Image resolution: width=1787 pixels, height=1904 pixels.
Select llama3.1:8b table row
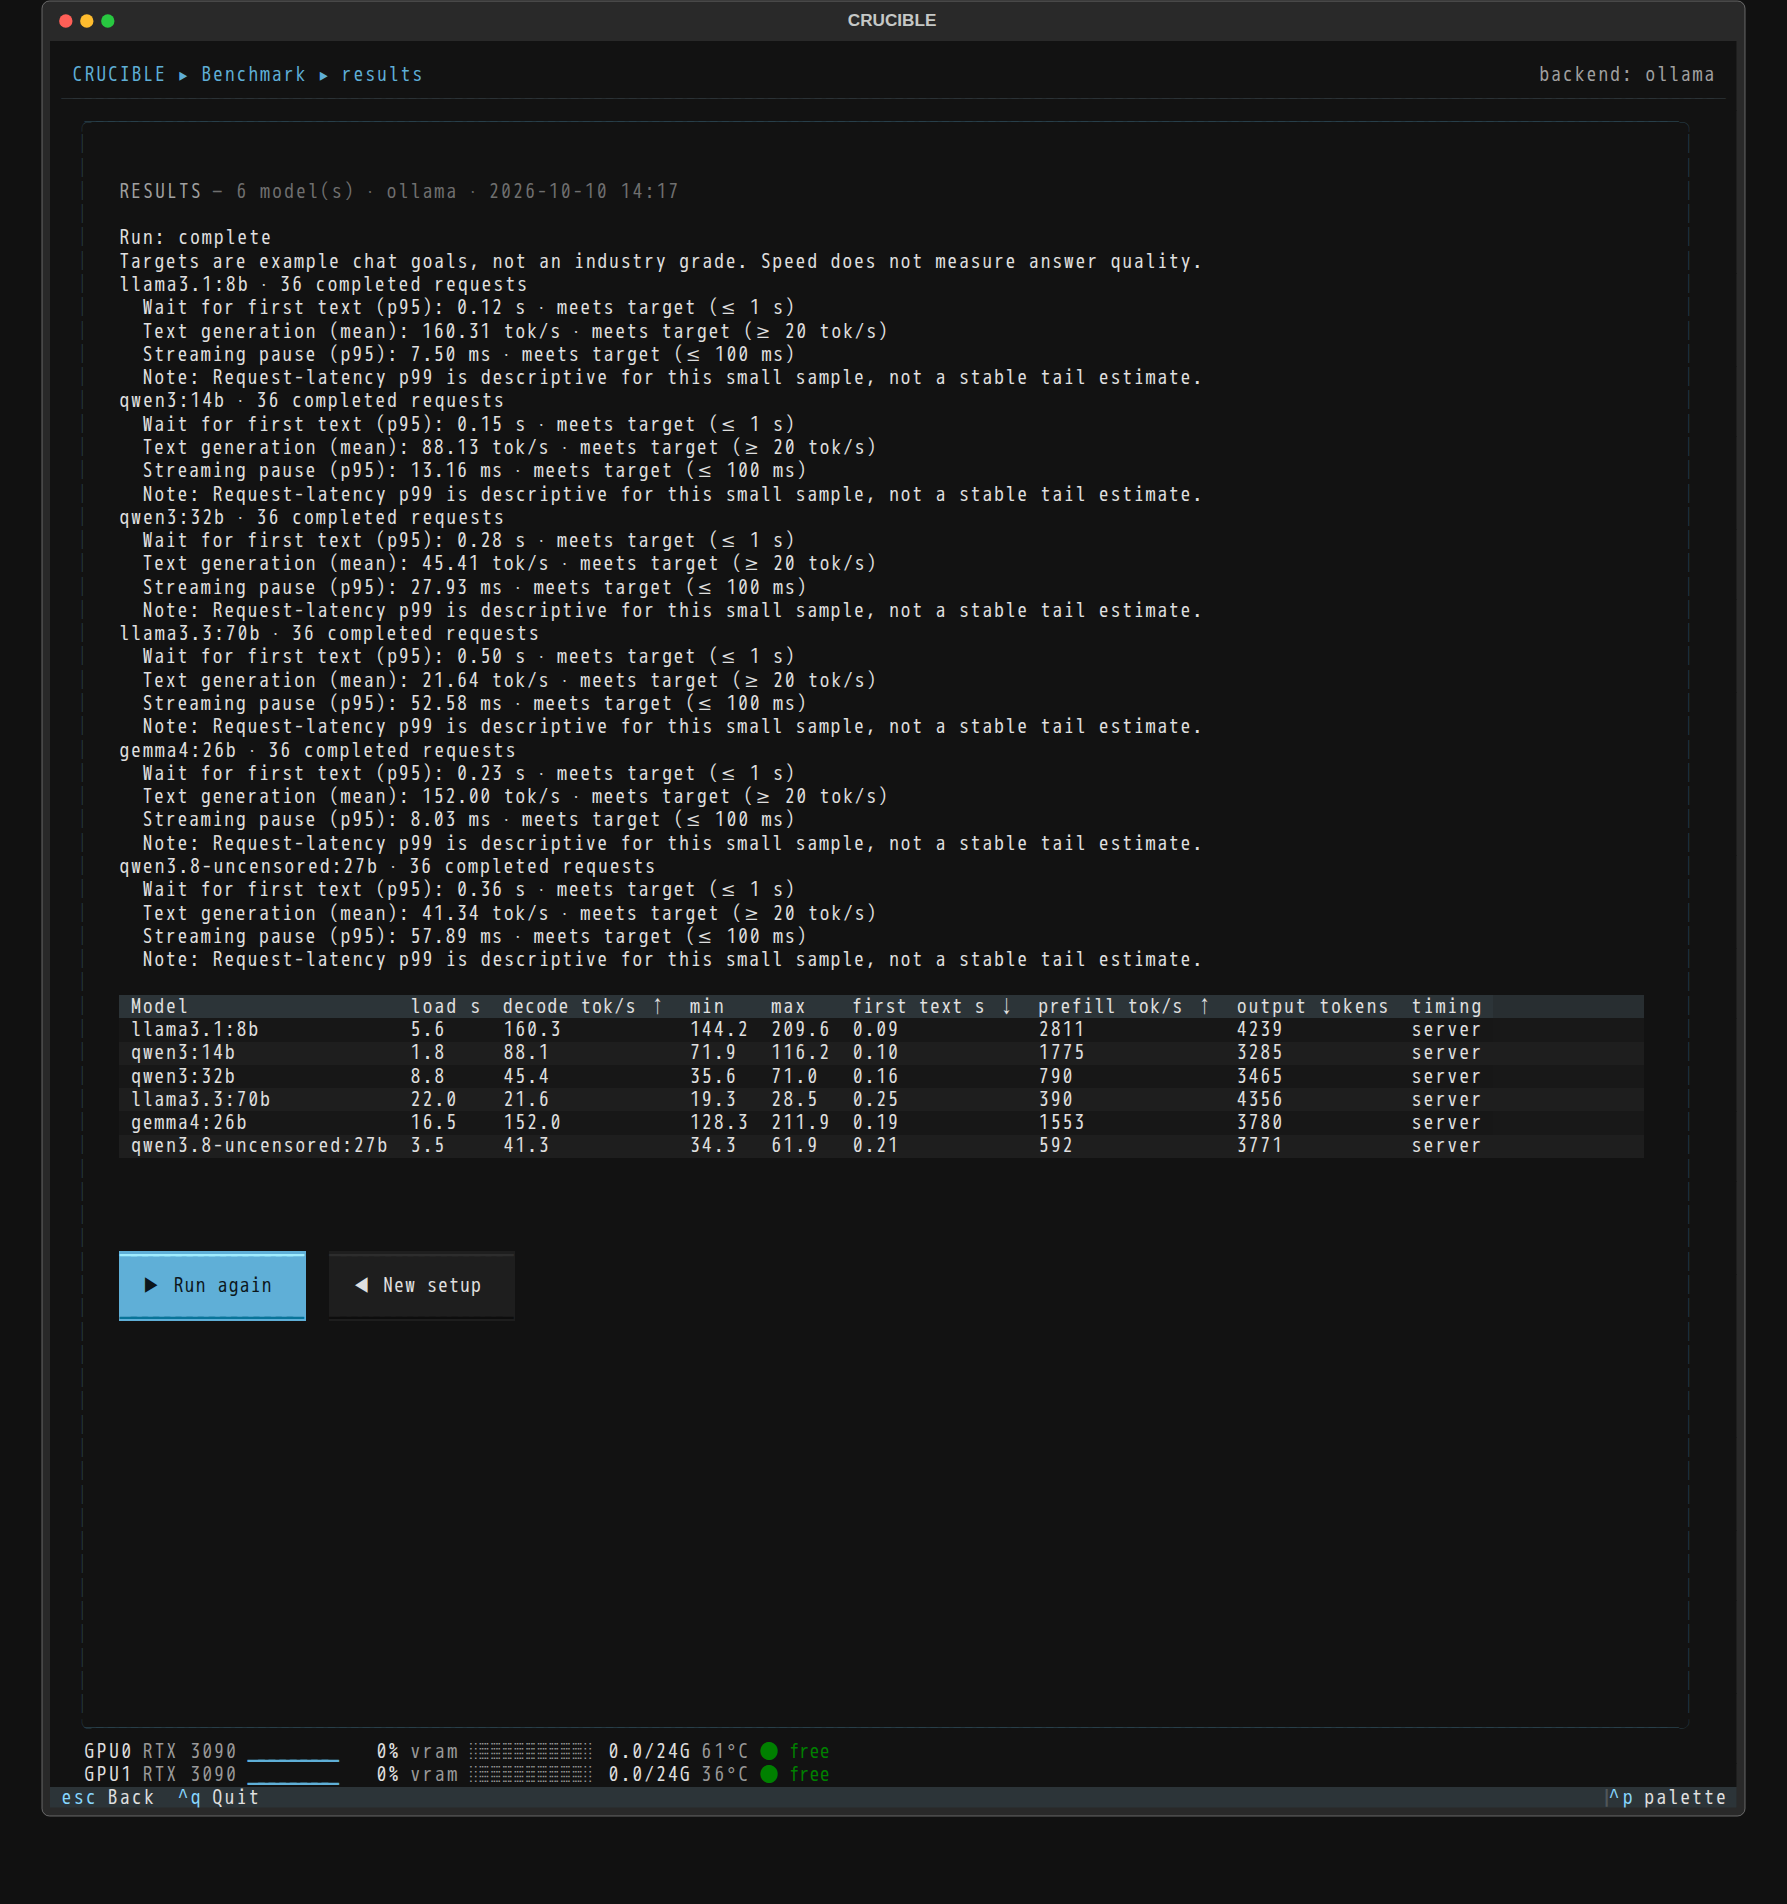[881, 1029]
